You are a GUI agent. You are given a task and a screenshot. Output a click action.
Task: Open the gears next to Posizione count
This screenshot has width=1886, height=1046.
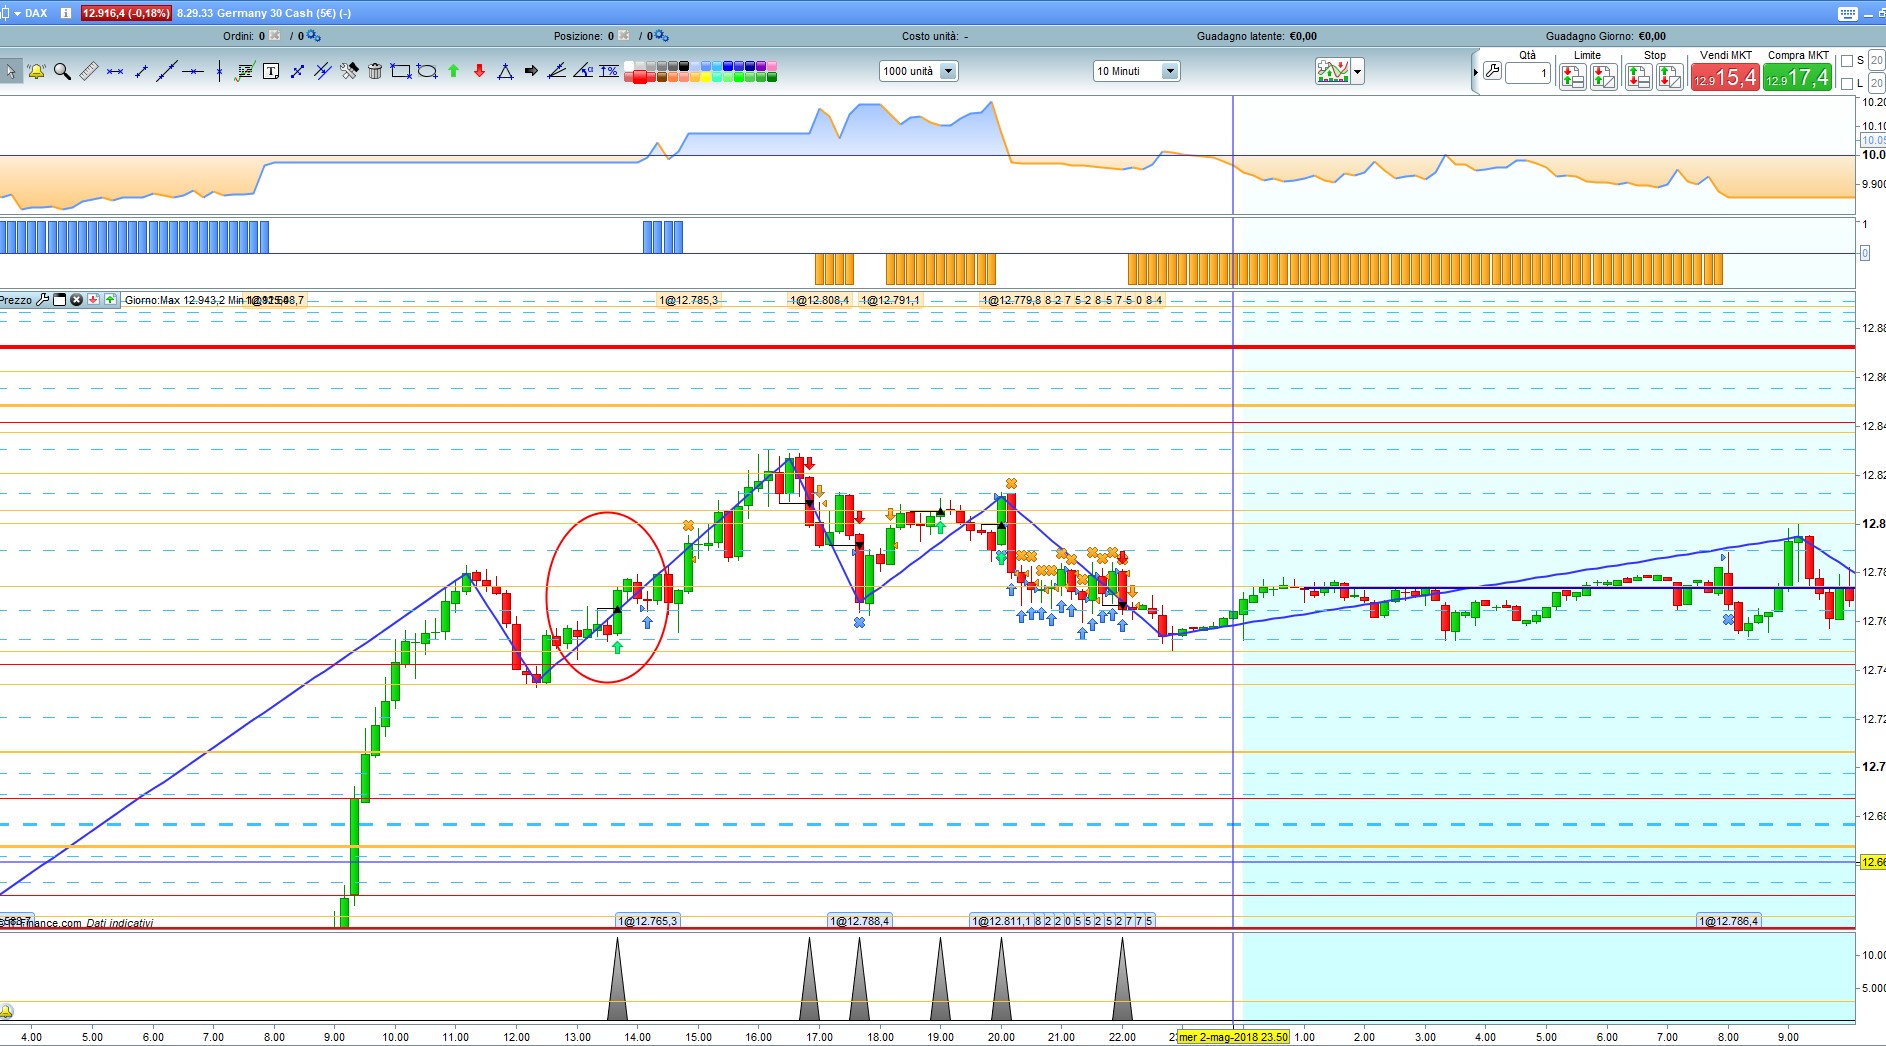[x=662, y=36]
